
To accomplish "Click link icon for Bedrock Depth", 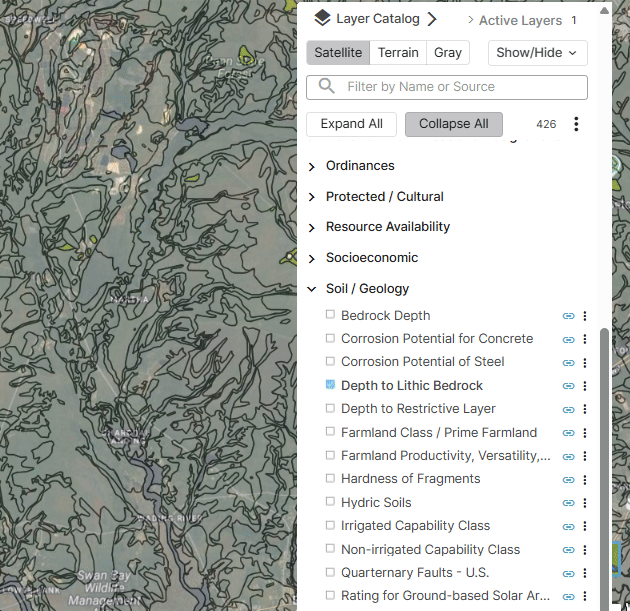I will (x=569, y=316).
